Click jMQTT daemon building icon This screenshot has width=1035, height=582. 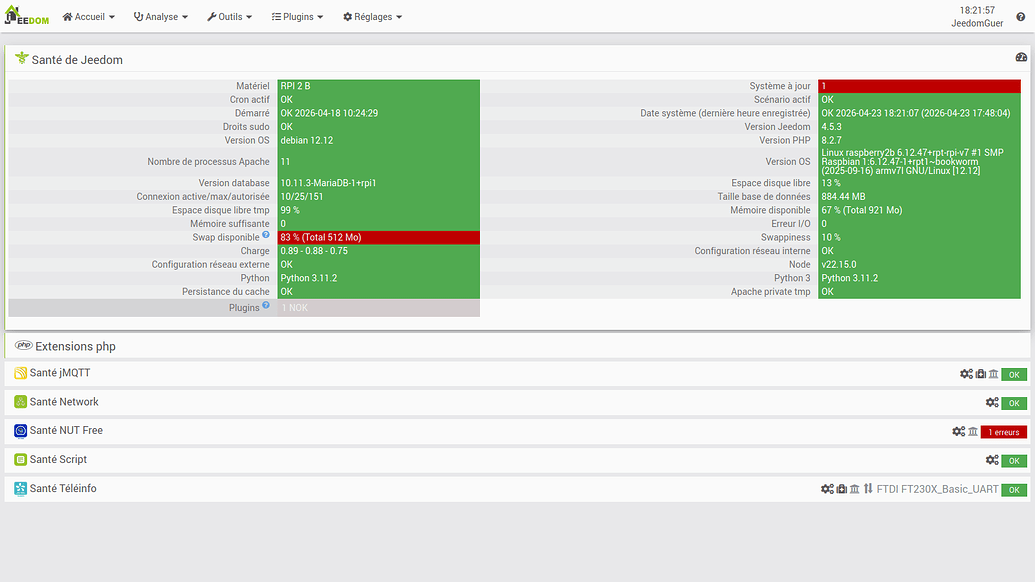pos(993,374)
